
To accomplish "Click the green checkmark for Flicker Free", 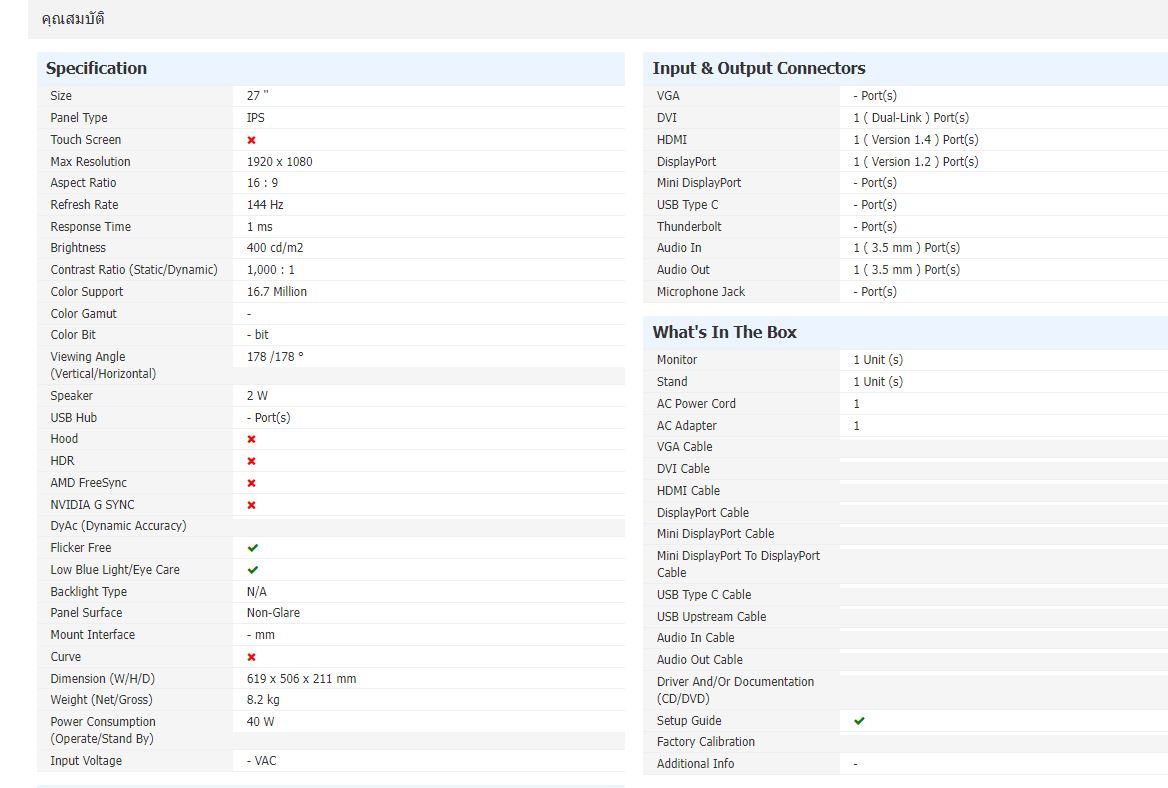I will pyautogui.click(x=253, y=548).
